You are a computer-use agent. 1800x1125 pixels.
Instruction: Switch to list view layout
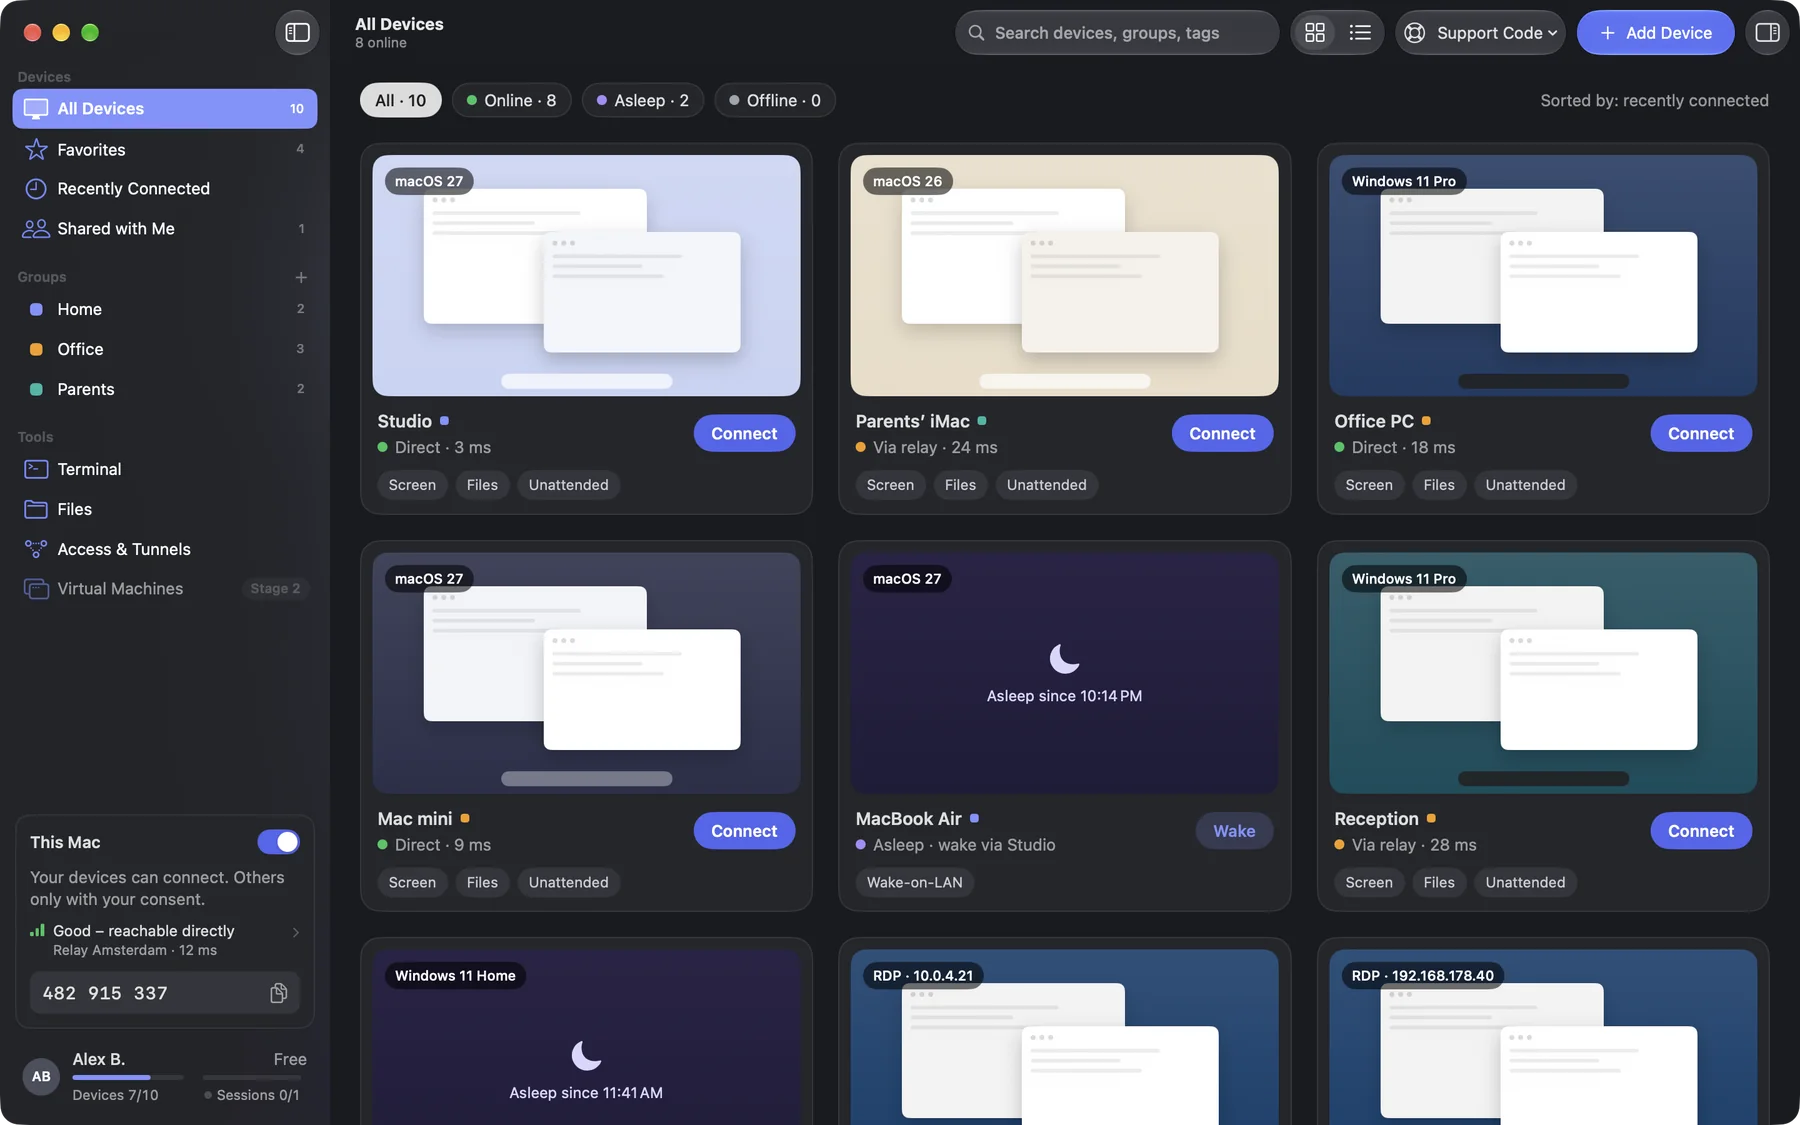1360,33
